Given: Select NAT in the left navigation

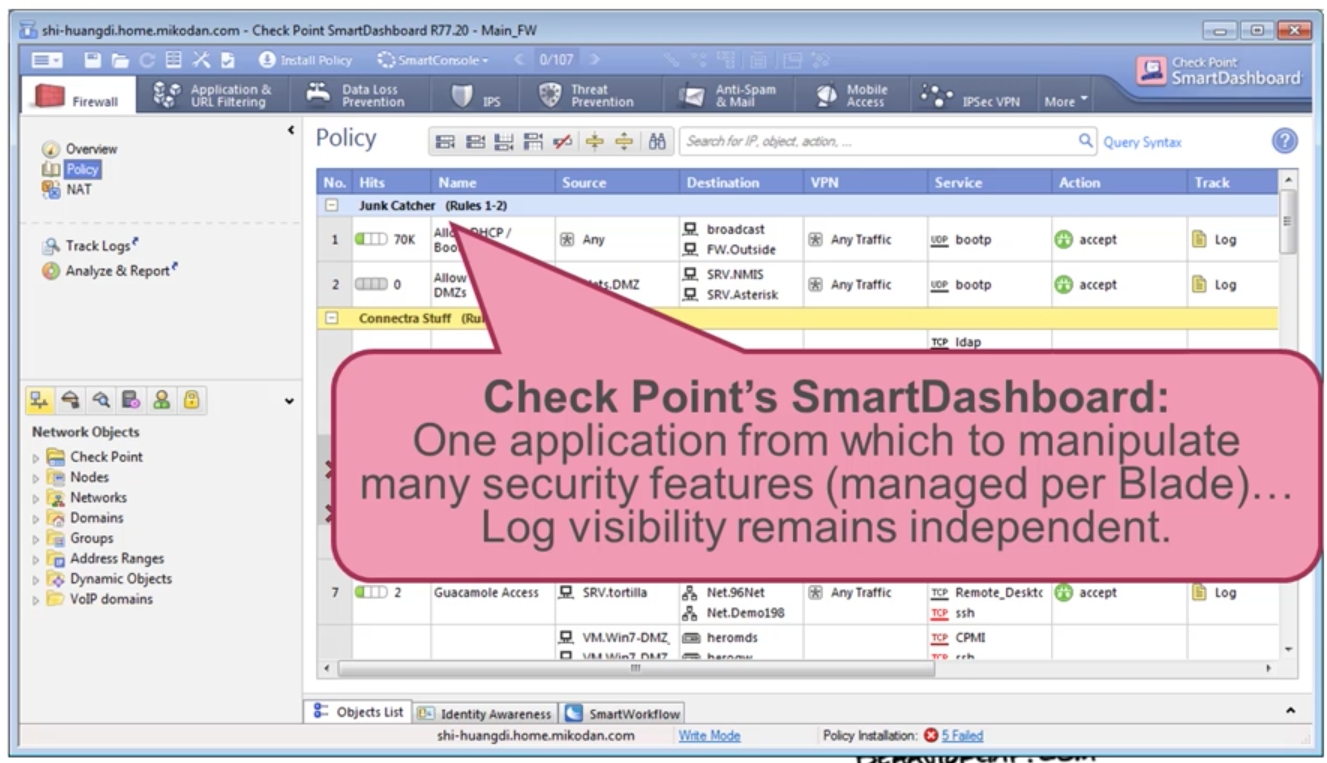Looking at the screenshot, I should pyautogui.click(x=77, y=190).
